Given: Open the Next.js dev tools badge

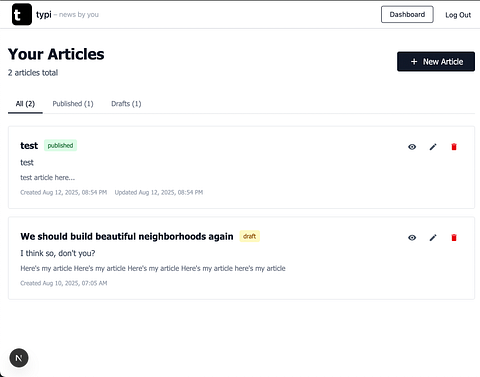Looking at the screenshot, I should click(x=19, y=358).
